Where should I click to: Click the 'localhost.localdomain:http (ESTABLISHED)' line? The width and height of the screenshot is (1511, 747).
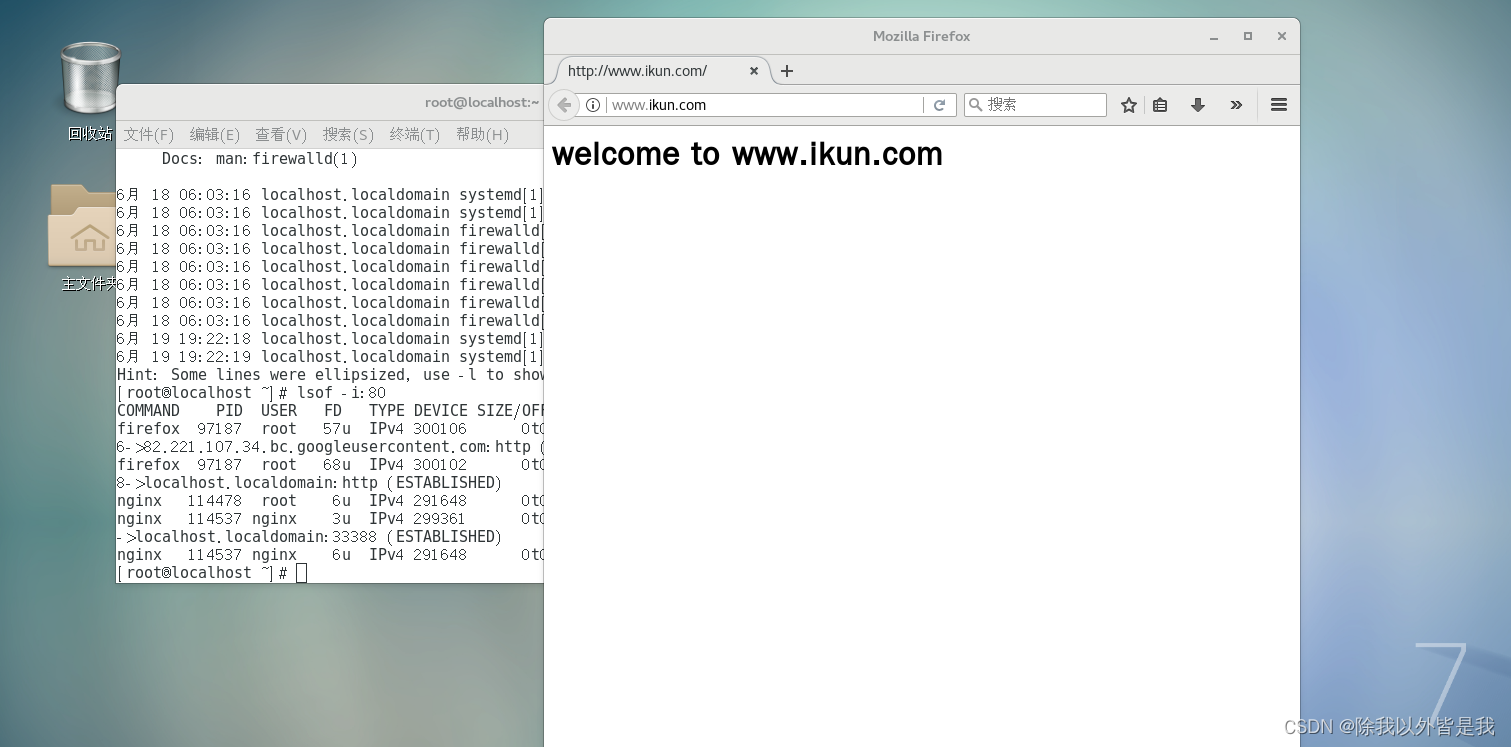point(309,483)
